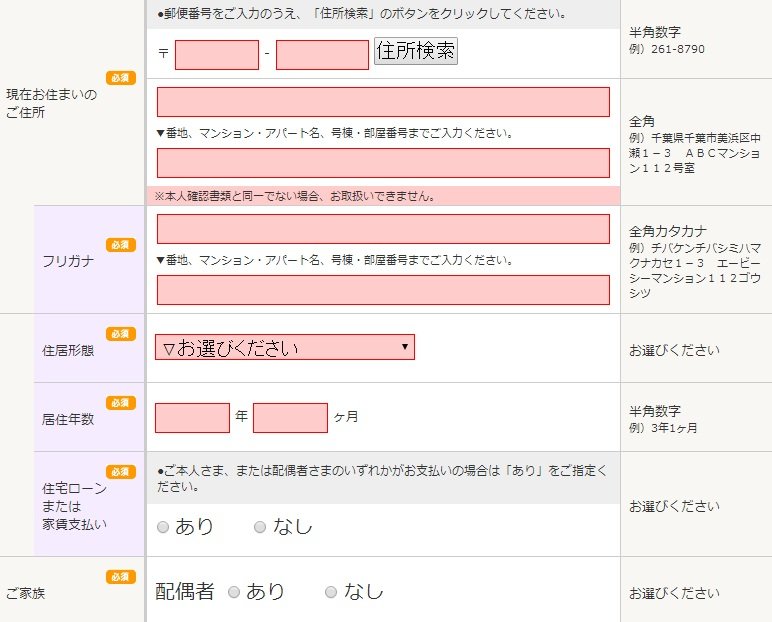Click the 年 field for 居住年数

[x=192, y=418]
